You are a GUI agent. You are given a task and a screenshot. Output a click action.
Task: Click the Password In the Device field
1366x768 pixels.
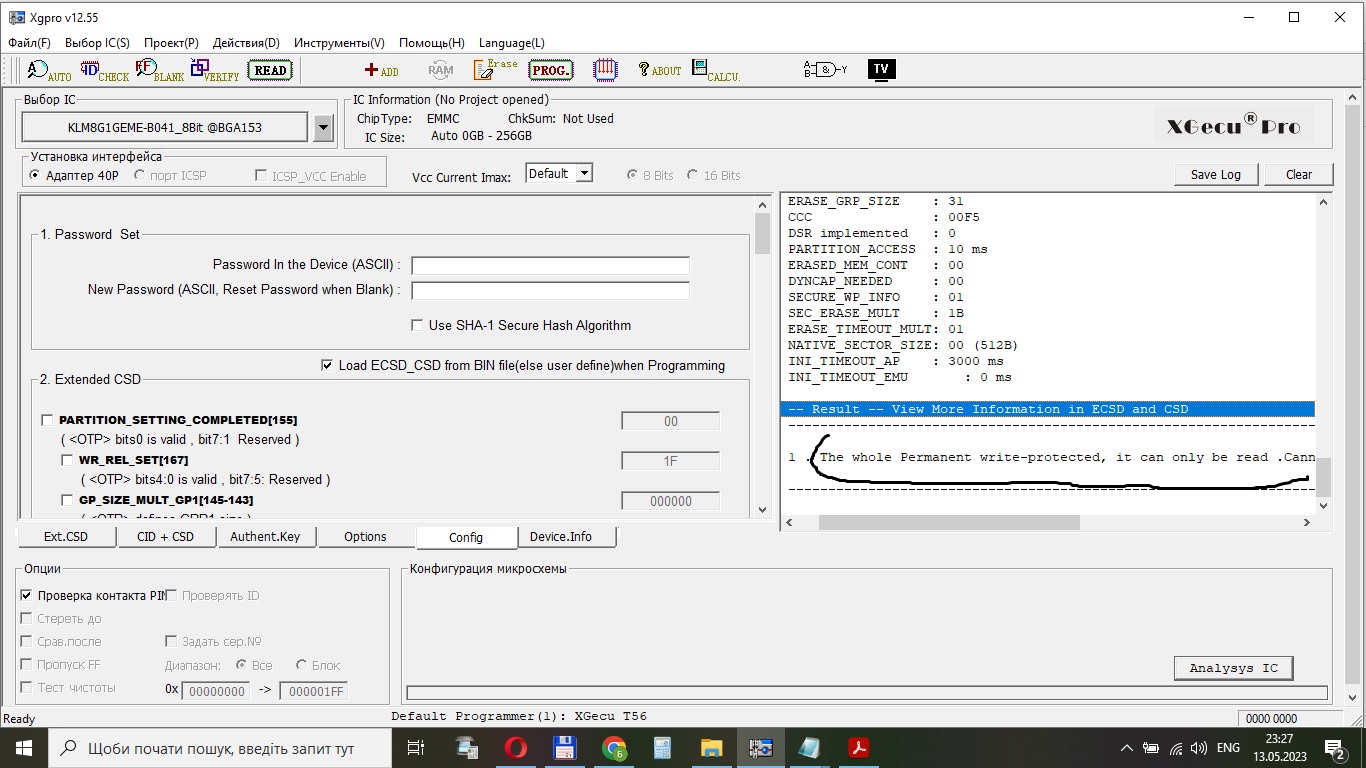point(550,265)
